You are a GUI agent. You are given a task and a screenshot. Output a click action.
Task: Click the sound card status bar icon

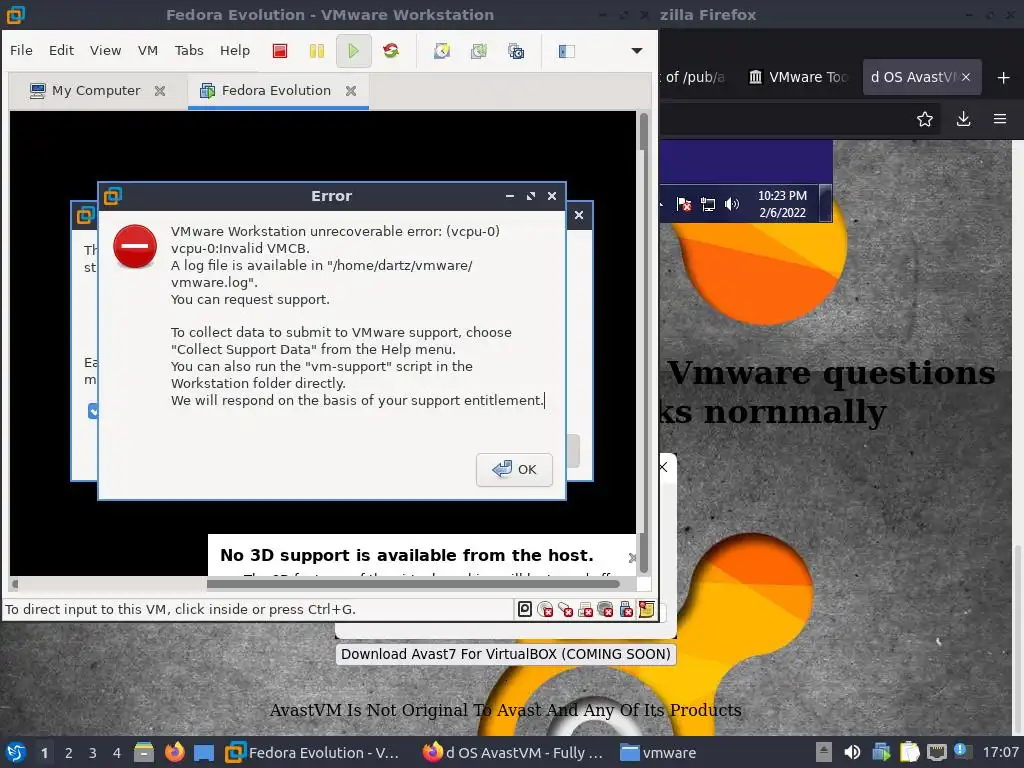point(605,609)
